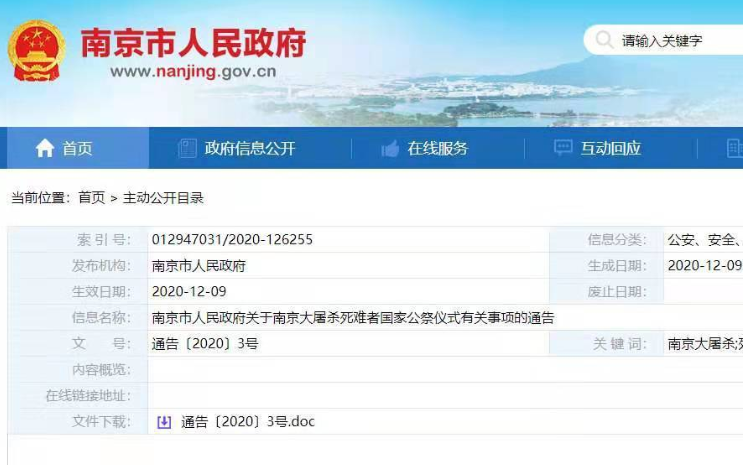This screenshot has width=745, height=465.
Task: Click the 南京大屠杀 keyword value
Action: pos(704,344)
